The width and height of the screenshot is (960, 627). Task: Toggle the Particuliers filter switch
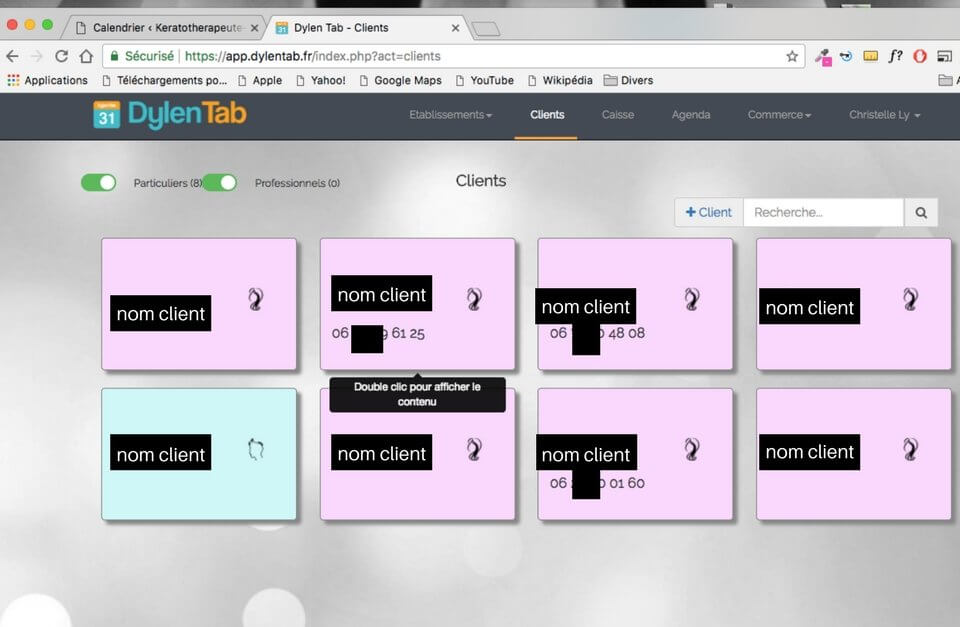pyautogui.click(x=99, y=182)
